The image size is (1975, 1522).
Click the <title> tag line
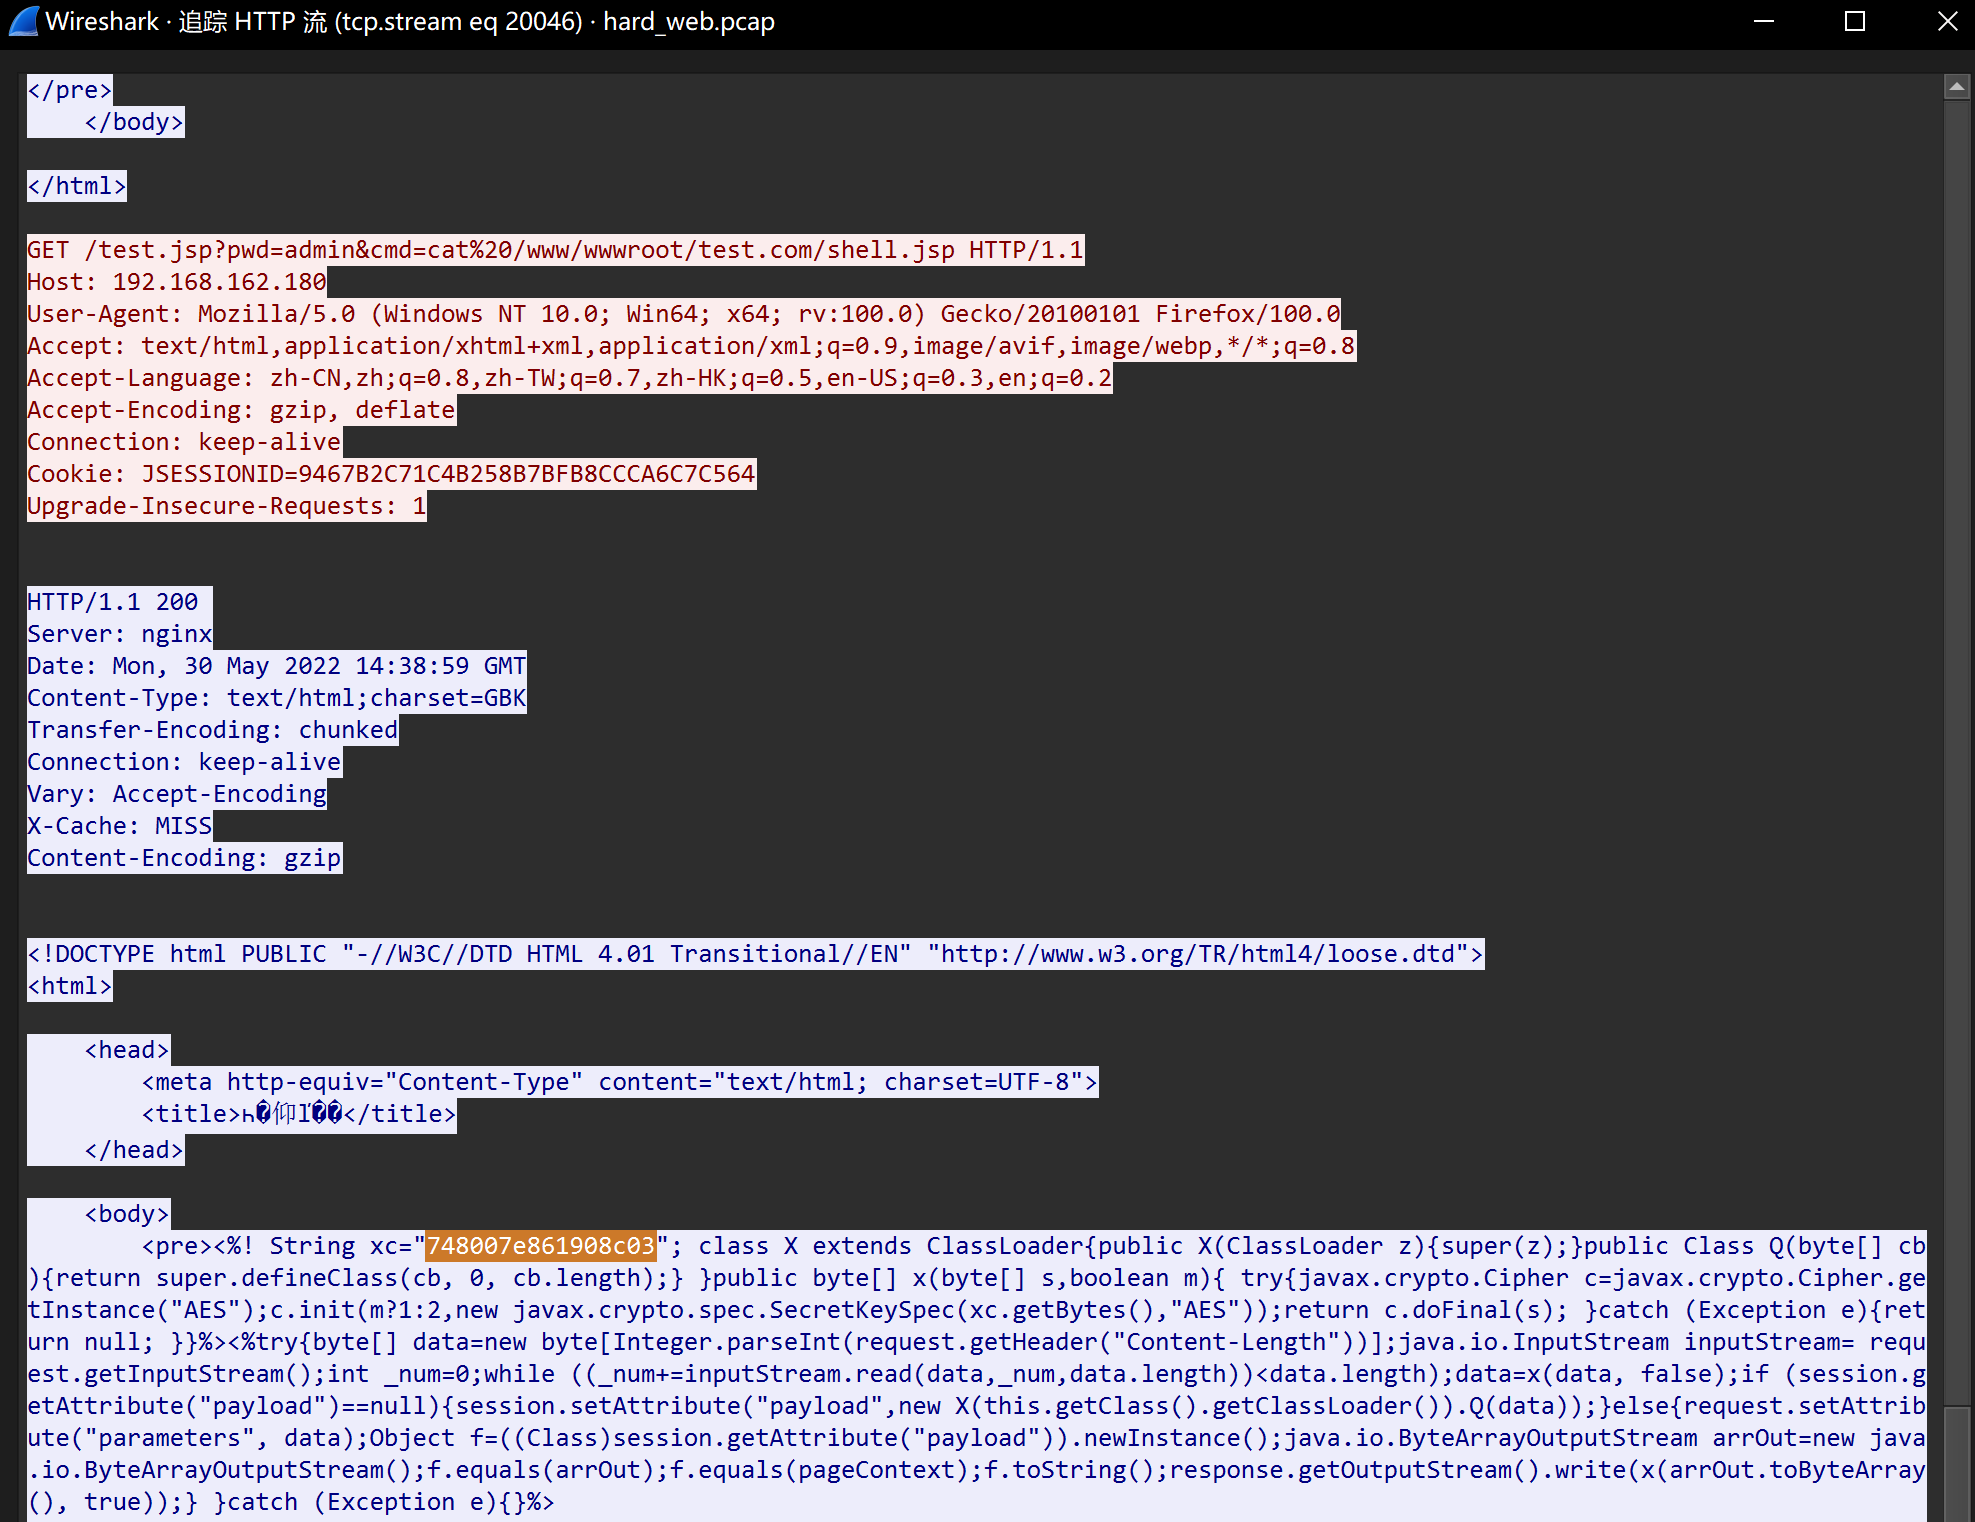pos(299,1114)
